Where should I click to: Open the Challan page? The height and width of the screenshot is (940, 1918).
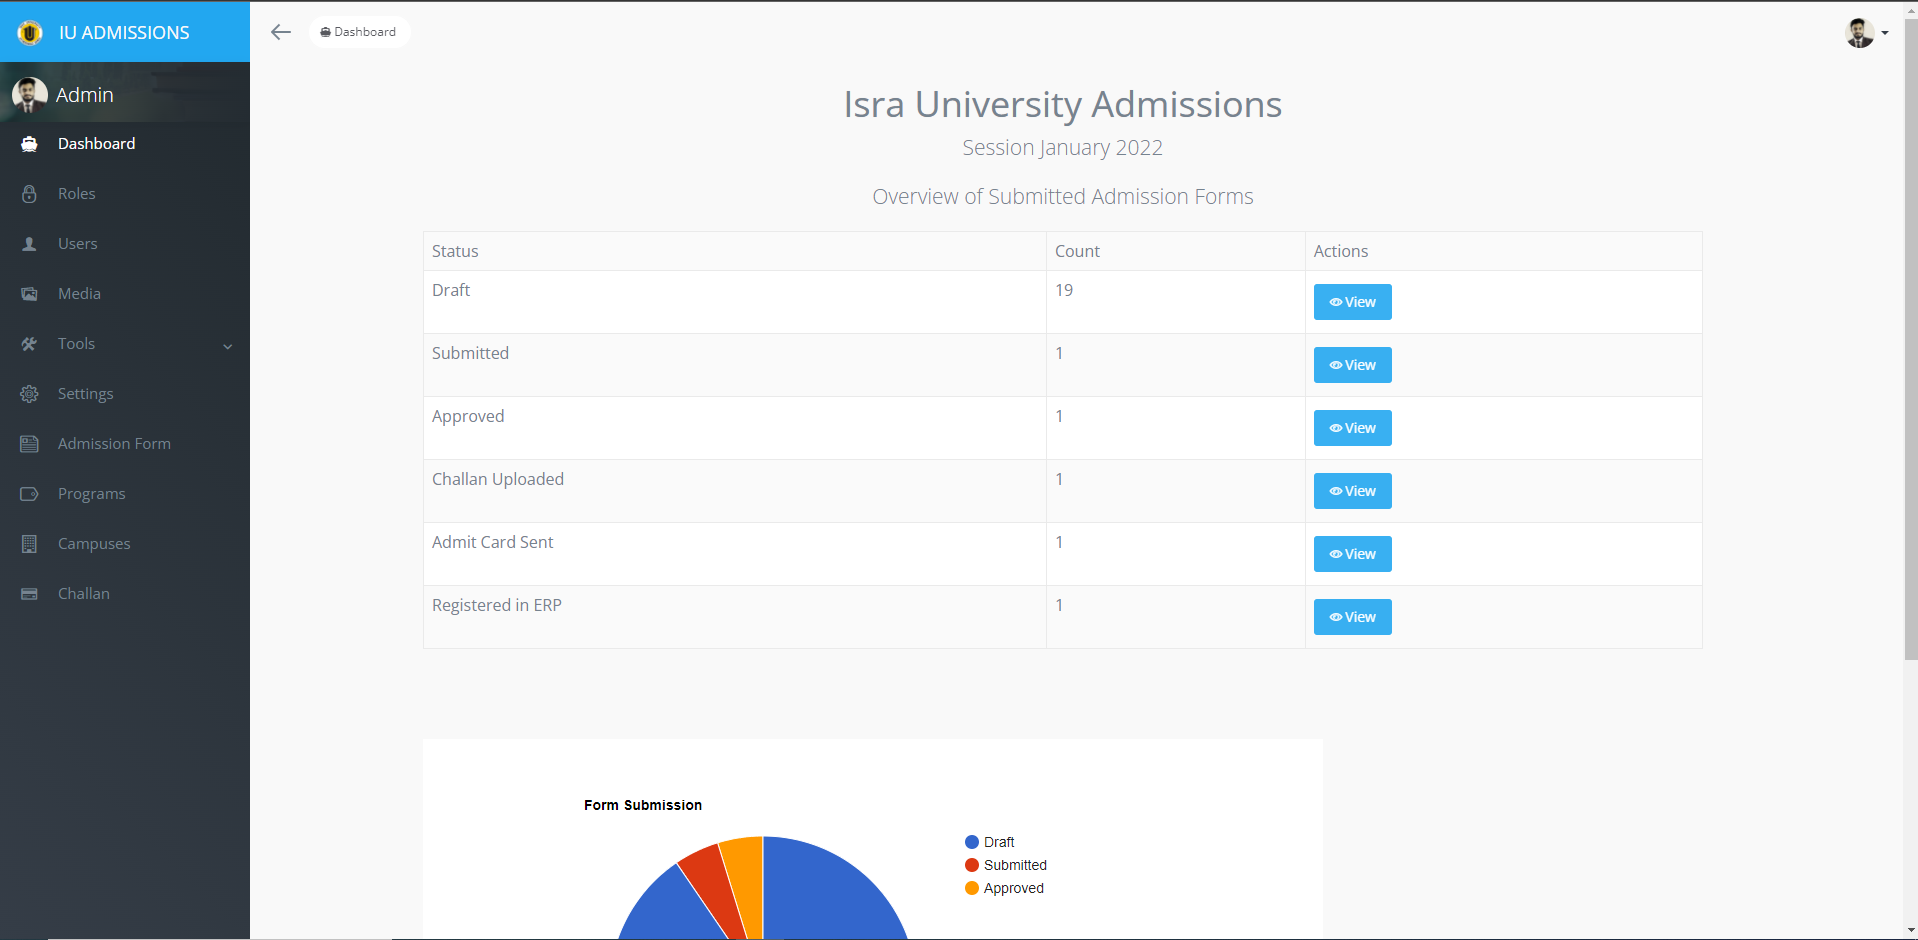tap(125, 594)
